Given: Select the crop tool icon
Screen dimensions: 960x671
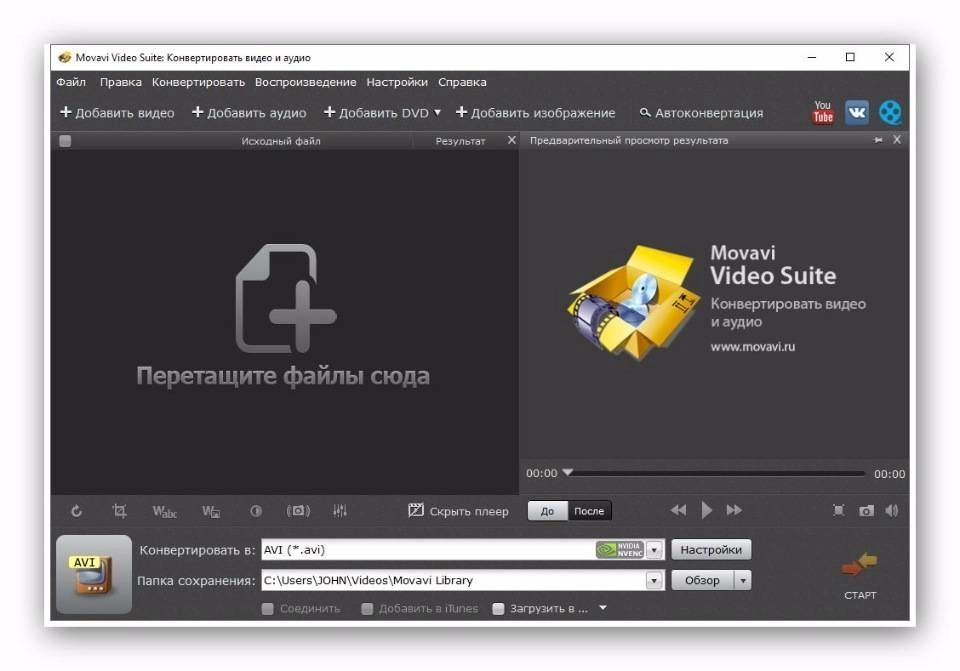Looking at the screenshot, I should click(x=119, y=511).
